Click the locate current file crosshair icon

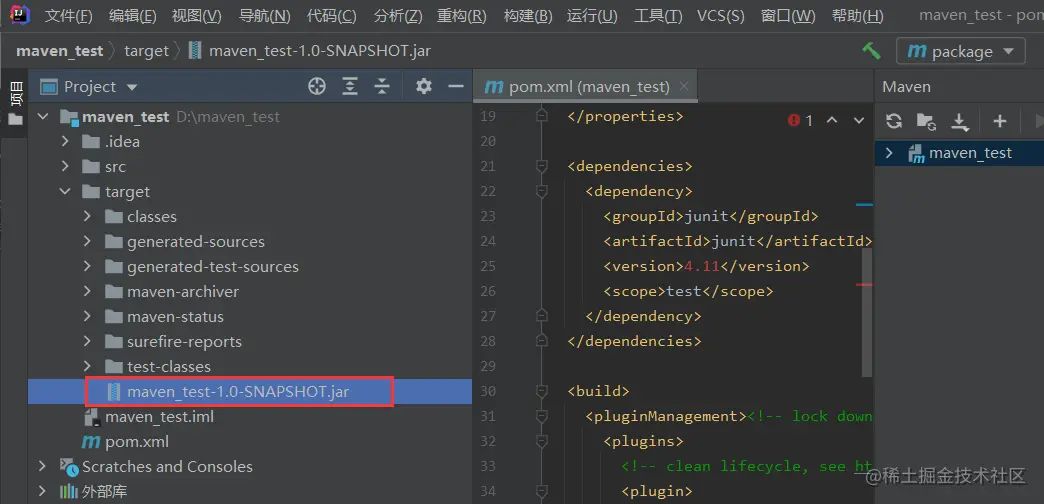click(x=317, y=86)
